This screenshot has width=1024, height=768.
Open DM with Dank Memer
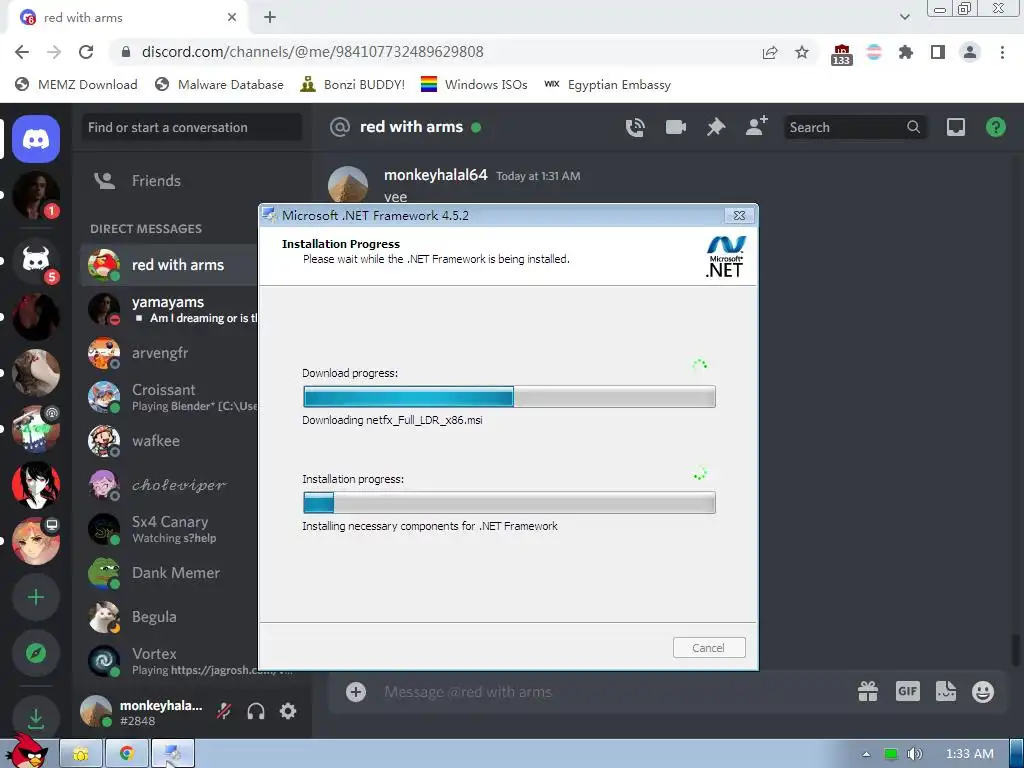[x=168, y=573]
